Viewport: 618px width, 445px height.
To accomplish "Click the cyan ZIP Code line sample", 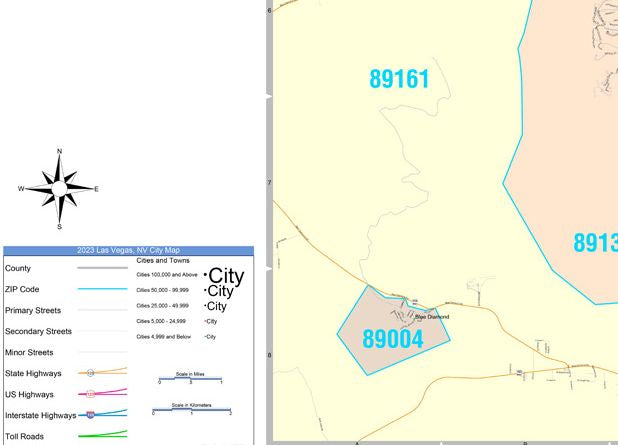I will [103, 289].
